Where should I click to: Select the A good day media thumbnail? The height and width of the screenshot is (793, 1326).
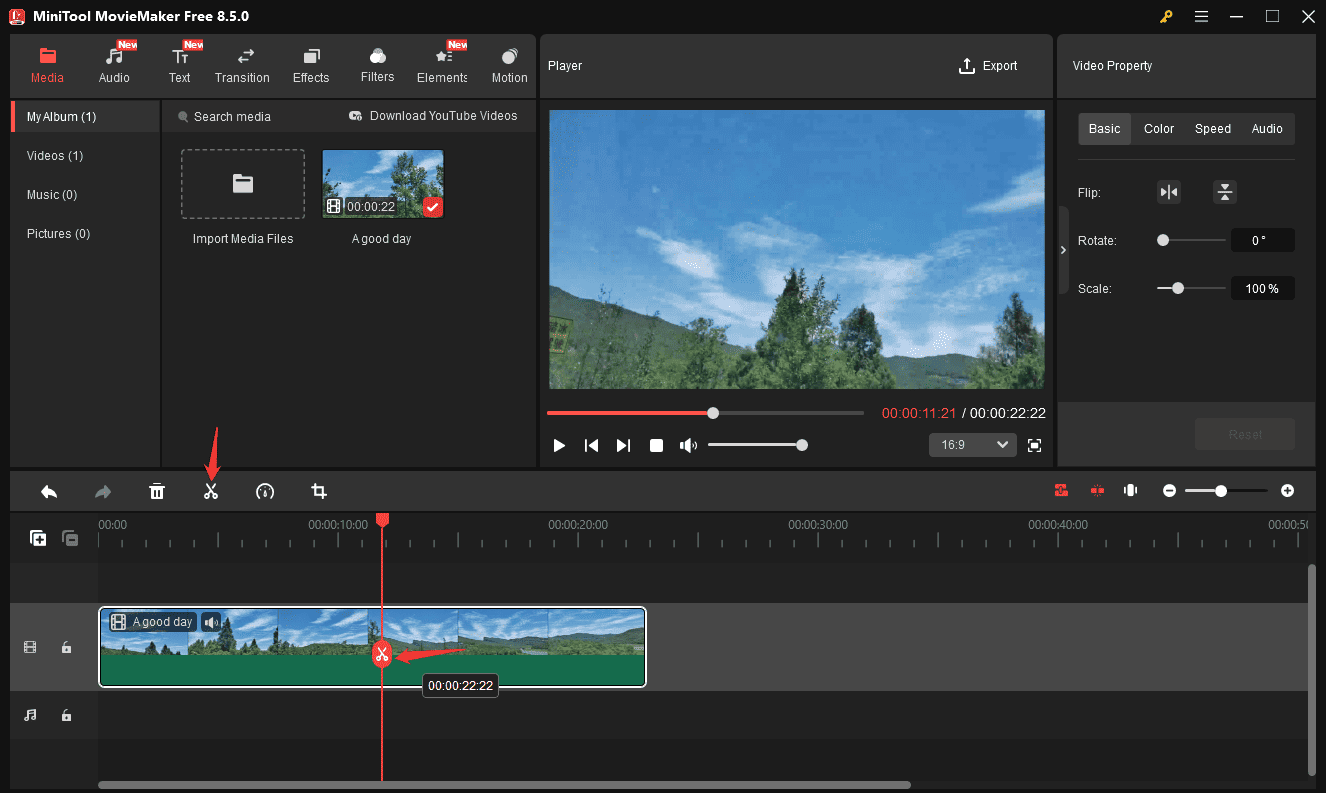[x=383, y=183]
